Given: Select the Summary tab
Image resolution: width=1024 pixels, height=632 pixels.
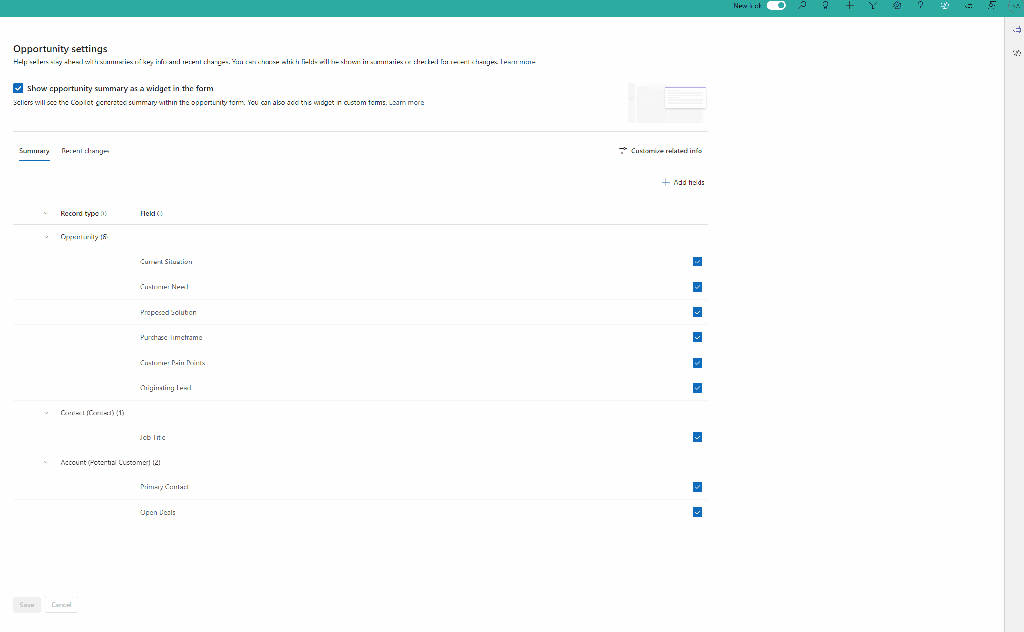Looking at the screenshot, I should coord(34,151).
